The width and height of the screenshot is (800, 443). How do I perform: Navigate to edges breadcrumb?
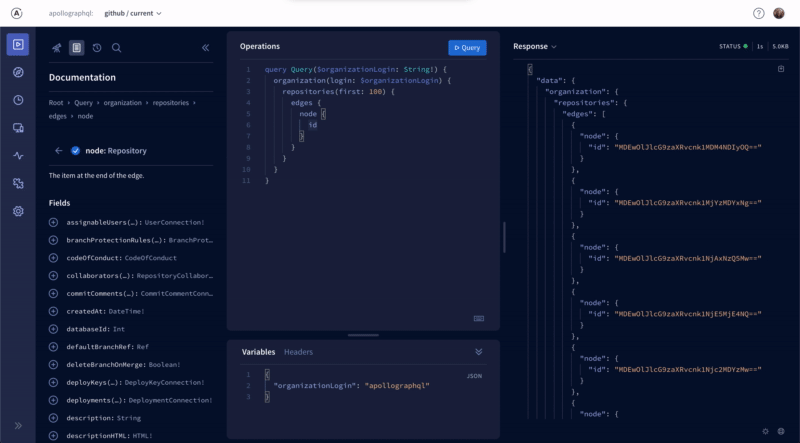click(58, 116)
